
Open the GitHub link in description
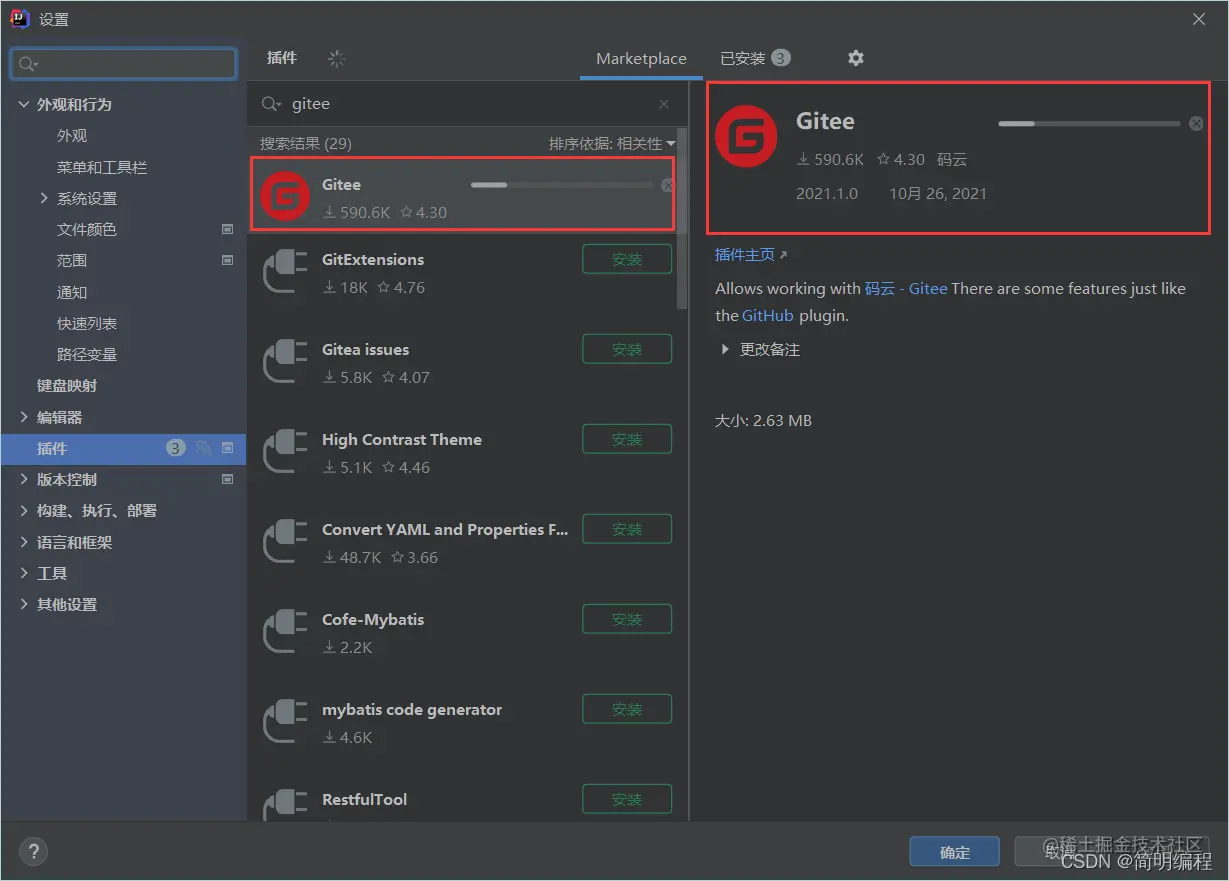click(768, 315)
